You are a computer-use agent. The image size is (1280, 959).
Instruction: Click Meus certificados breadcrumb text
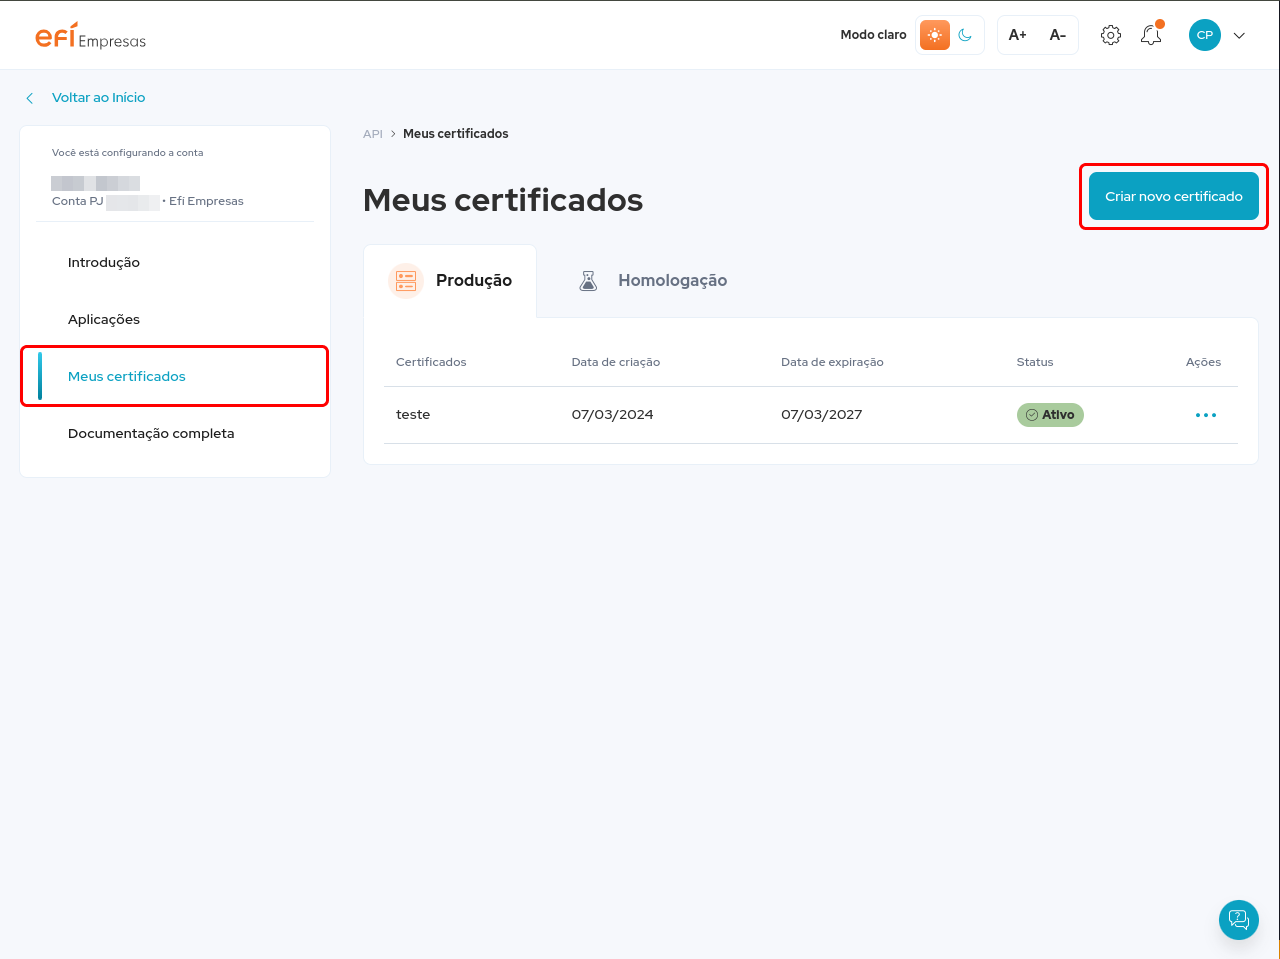pos(456,134)
